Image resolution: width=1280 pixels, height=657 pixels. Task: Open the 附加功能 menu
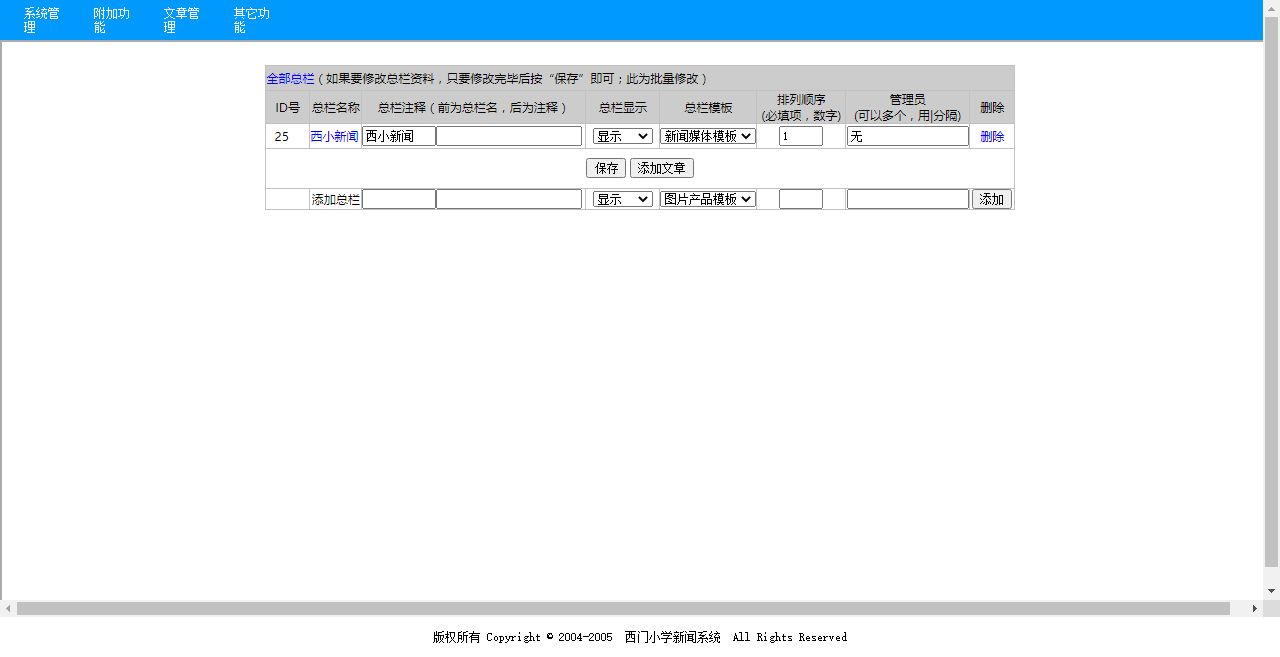(x=112, y=20)
